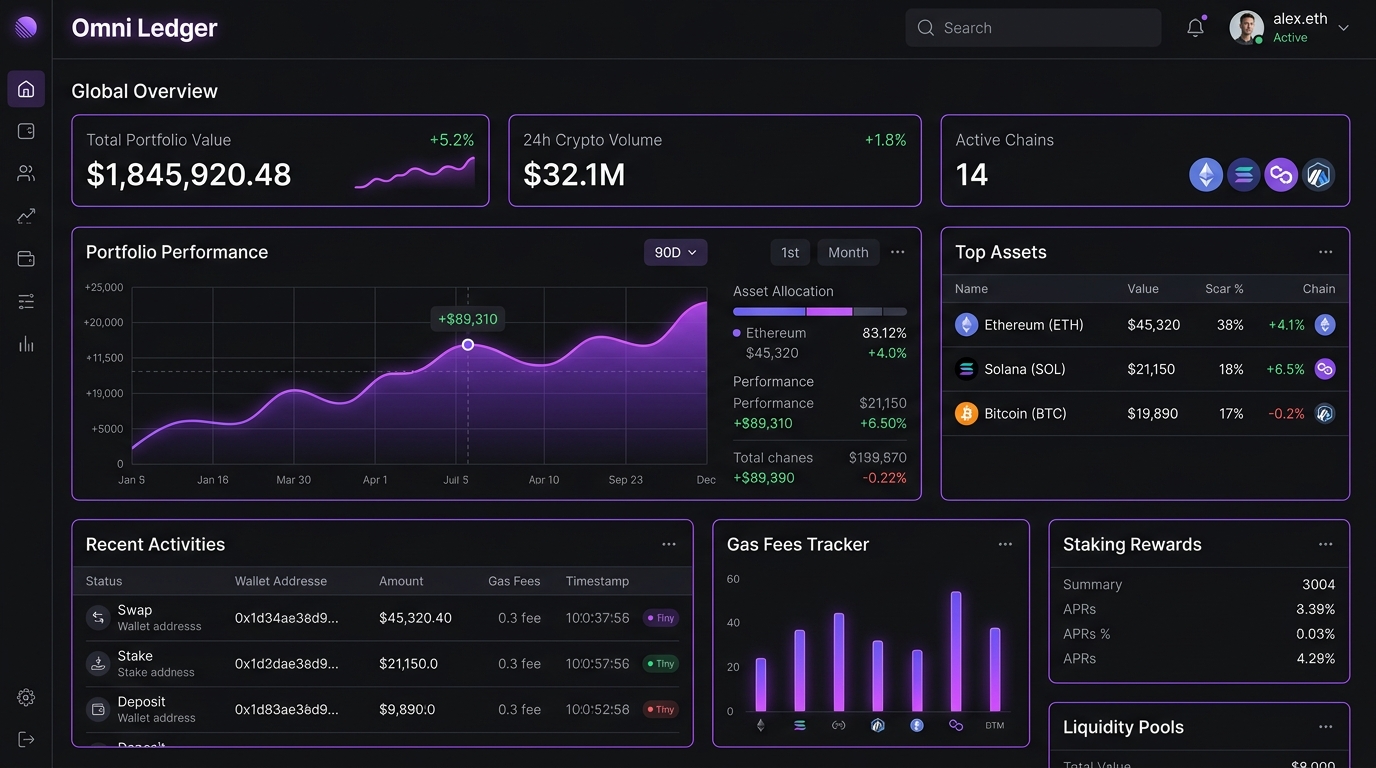Click the Stake transaction icon

click(98, 663)
